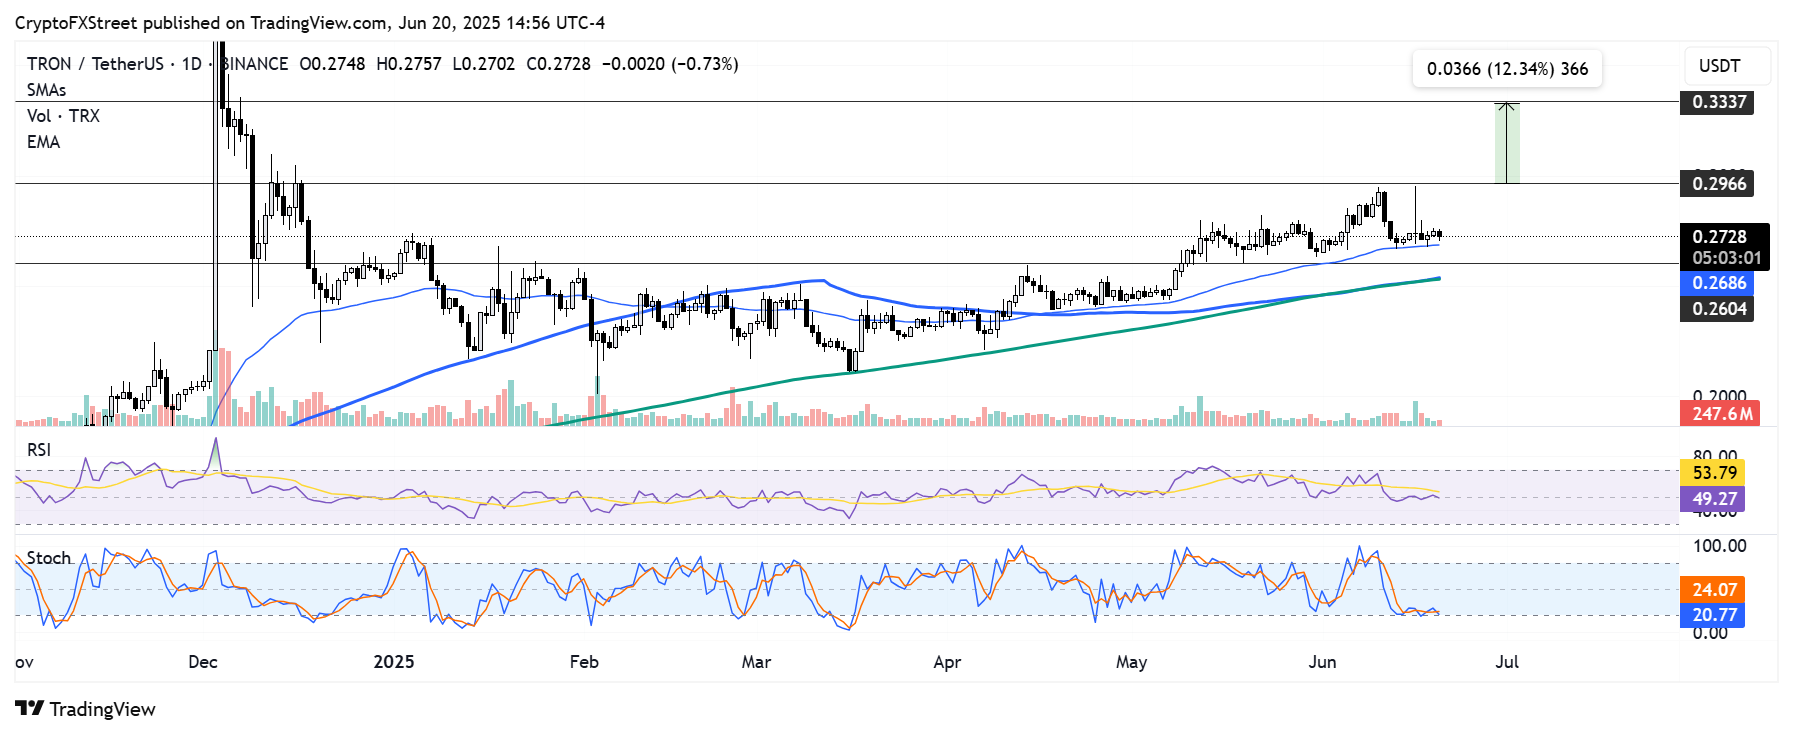
Task: Click the 0.3337 price level label
Action: pyautogui.click(x=1718, y=102)
